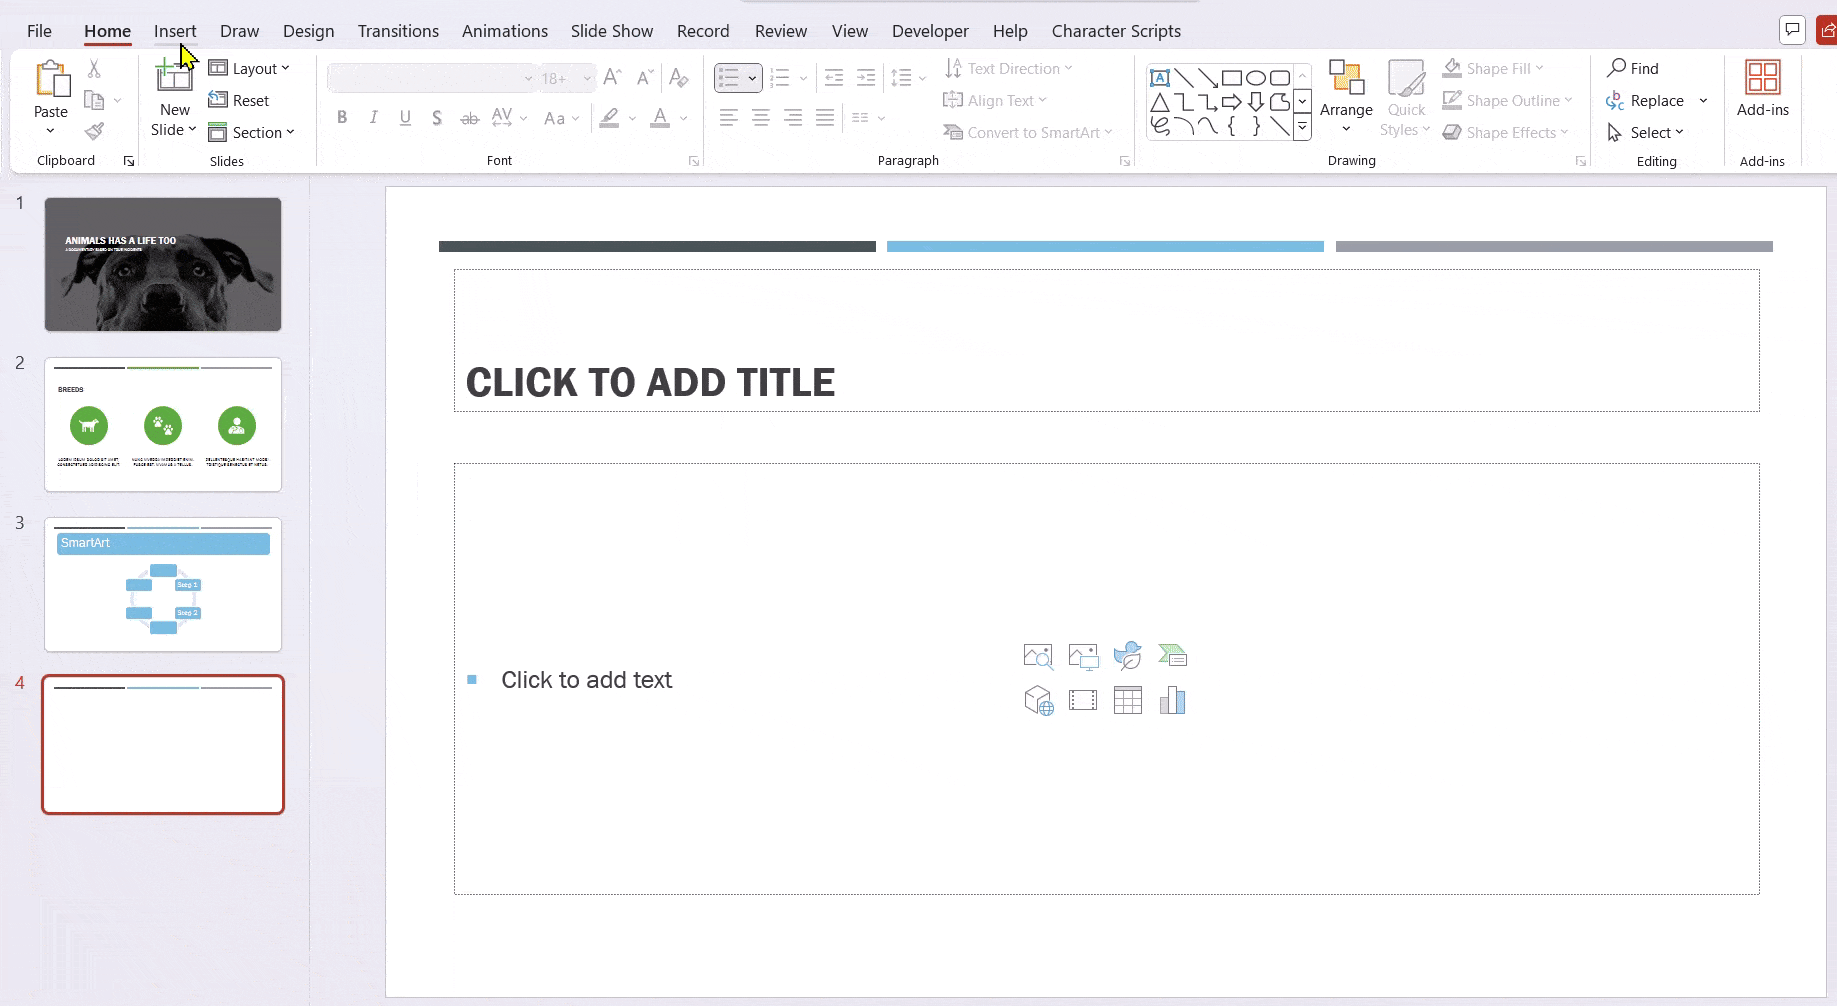Open the font size dropdown
The width and height of the screenshot is (1837, 1006).
[588, 77]
